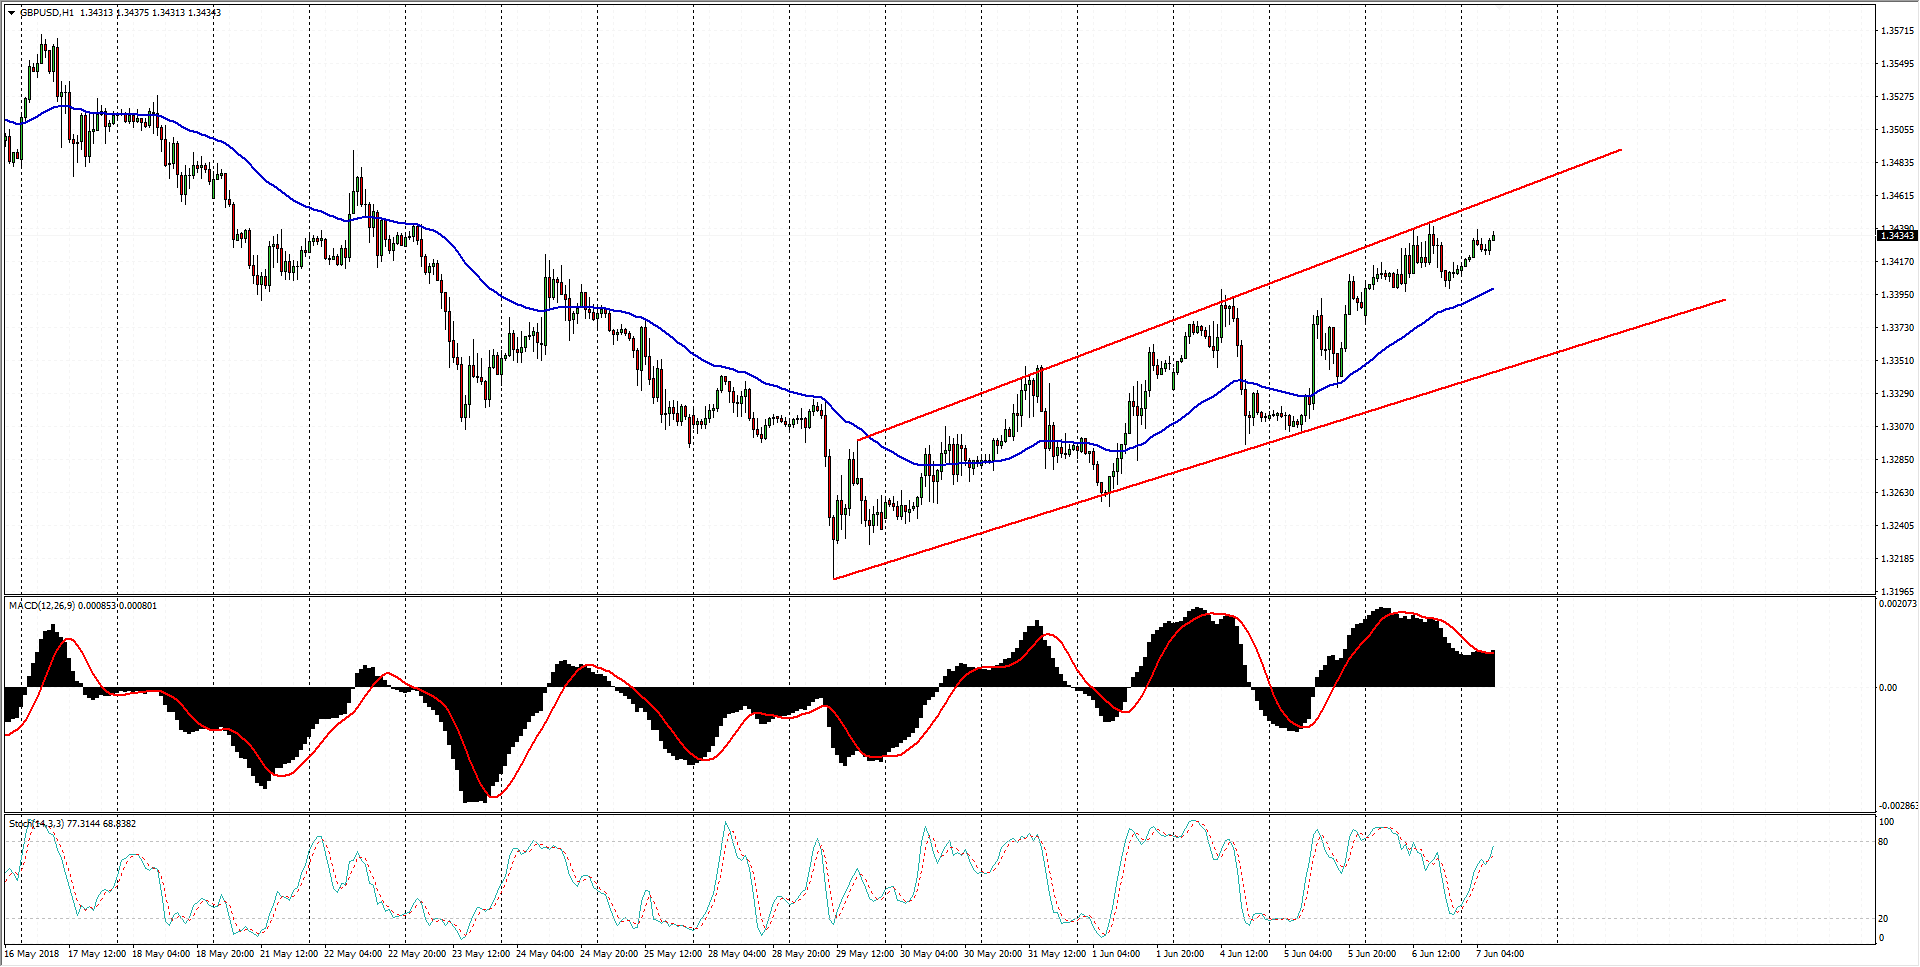1920x967 pixels.
Task: Select the Stoch(14,3,3) indicator label
Action: pyautogui.click(x=36, y=824)
